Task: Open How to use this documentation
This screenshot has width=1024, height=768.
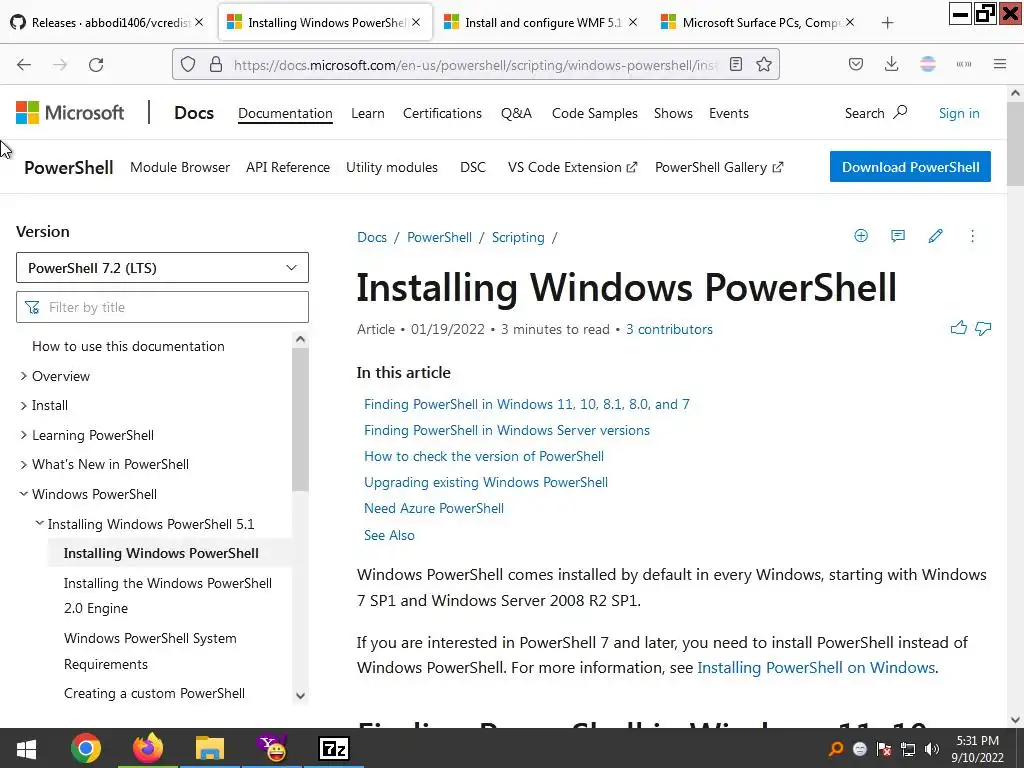Action: (128, 346)
